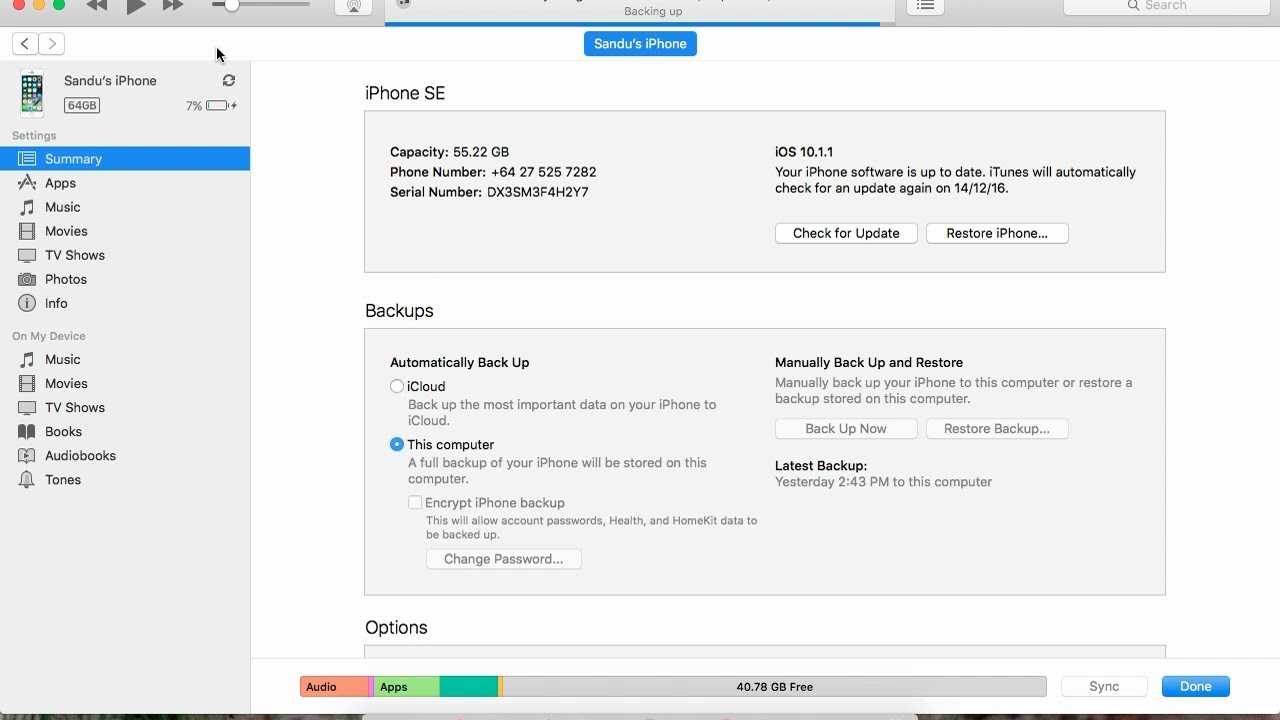Click the 40.78 GB Free storage segment
The image size is (1280, 720).
click(774, 686)
